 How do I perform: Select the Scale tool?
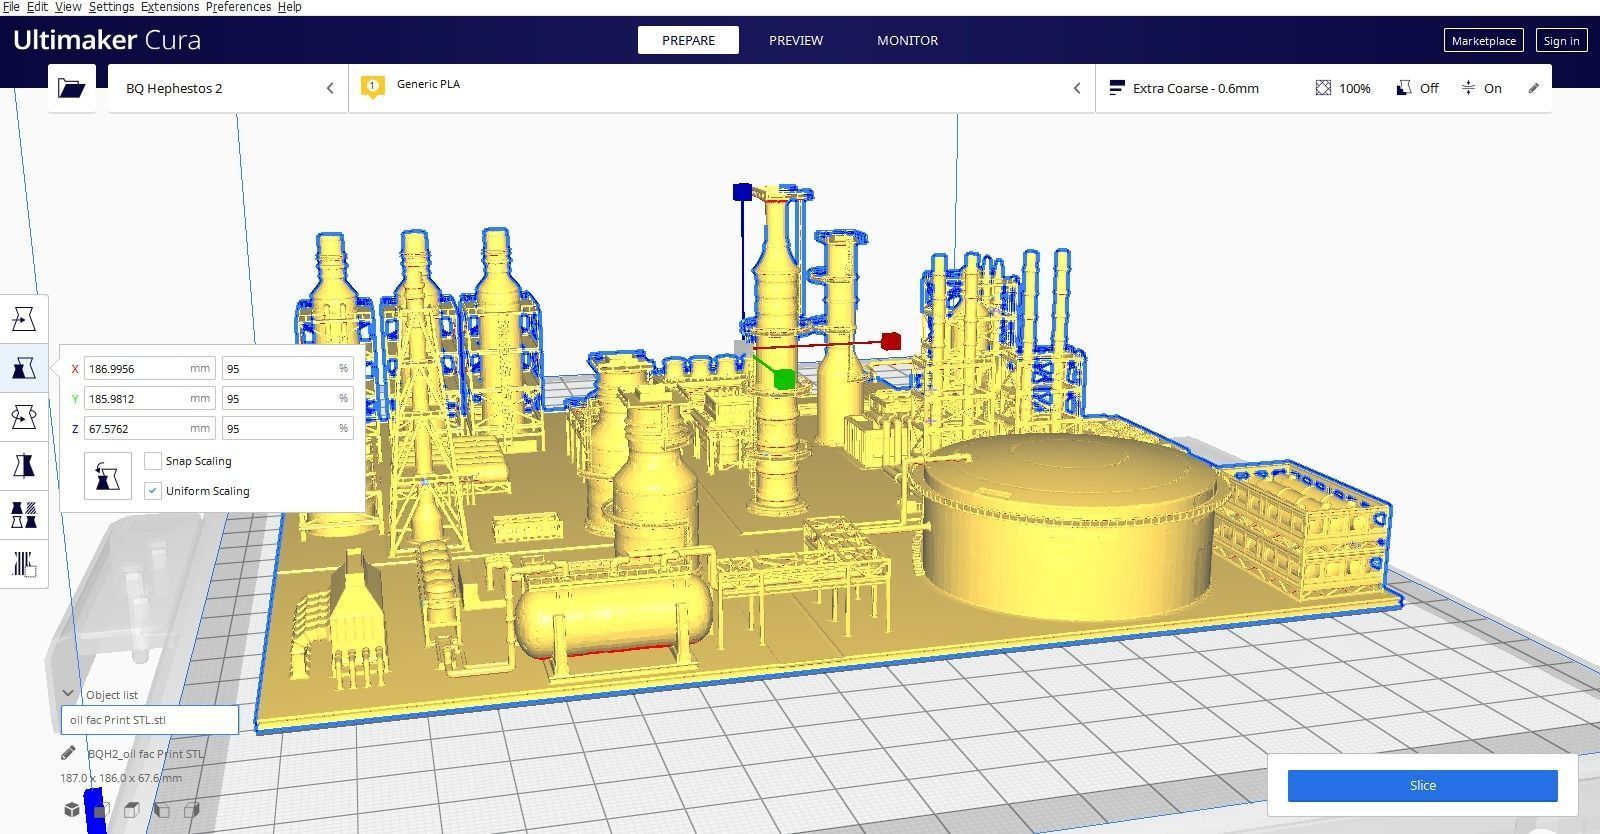pos(24,368)
